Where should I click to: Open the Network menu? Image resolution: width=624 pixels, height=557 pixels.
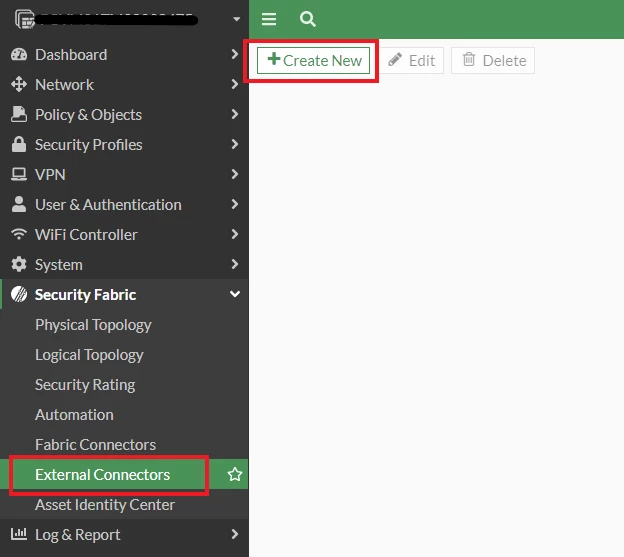[x=124, y=84]
